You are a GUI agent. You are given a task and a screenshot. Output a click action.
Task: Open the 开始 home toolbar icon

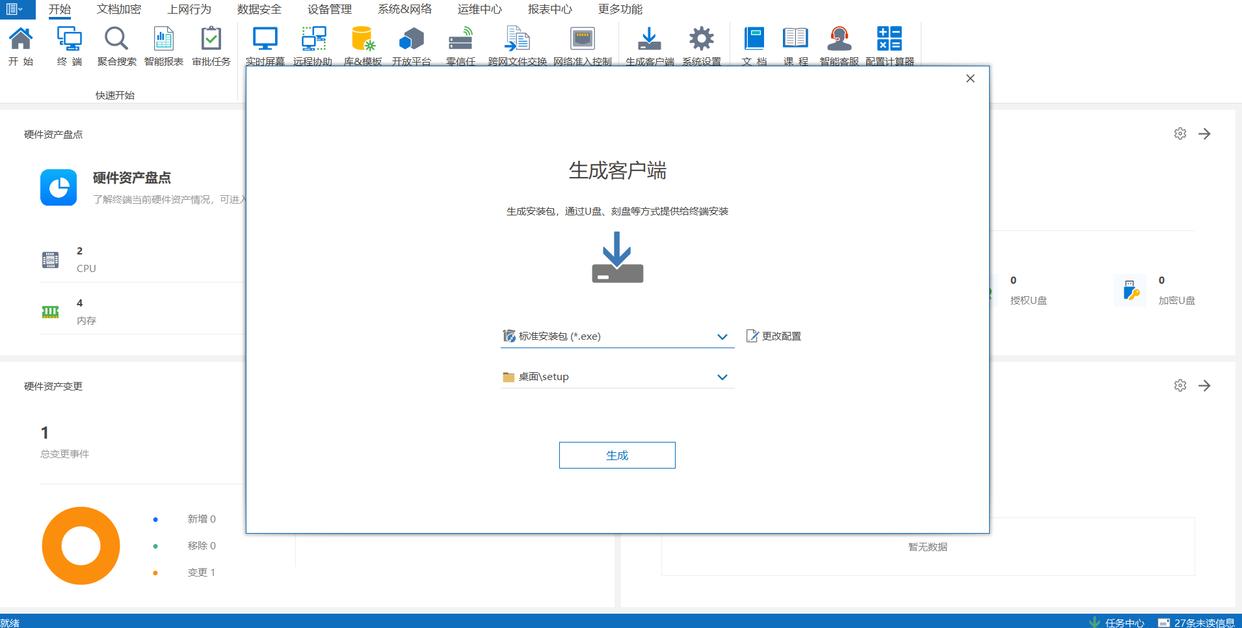(20, 46)
